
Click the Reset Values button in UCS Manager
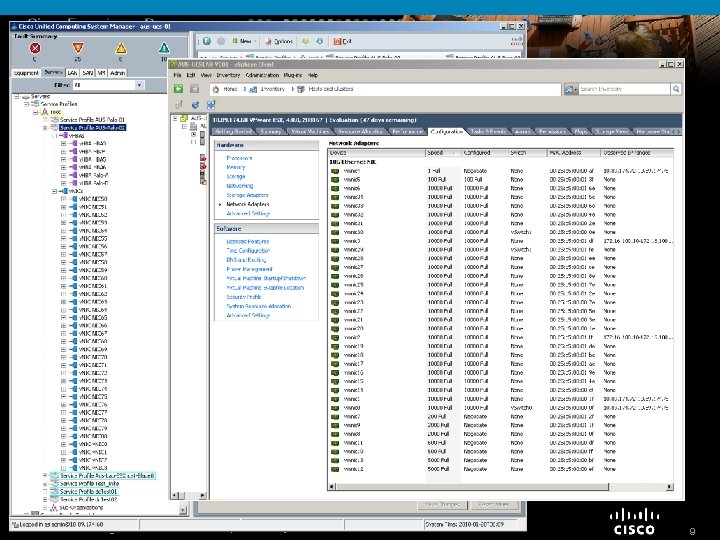[494, 505]
